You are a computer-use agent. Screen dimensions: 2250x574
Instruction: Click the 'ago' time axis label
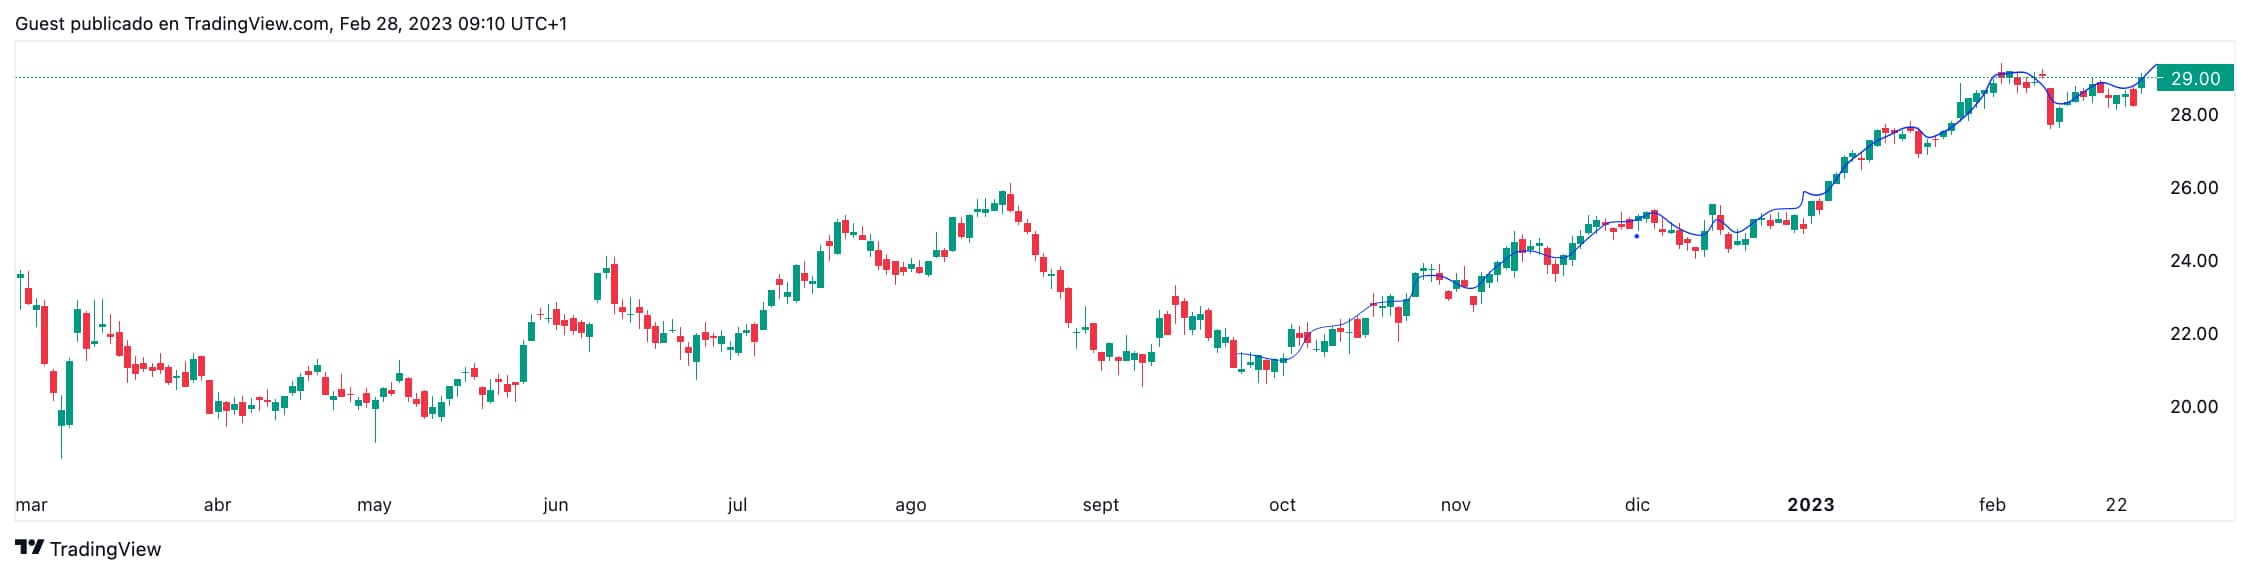click(x=910, y=505)
